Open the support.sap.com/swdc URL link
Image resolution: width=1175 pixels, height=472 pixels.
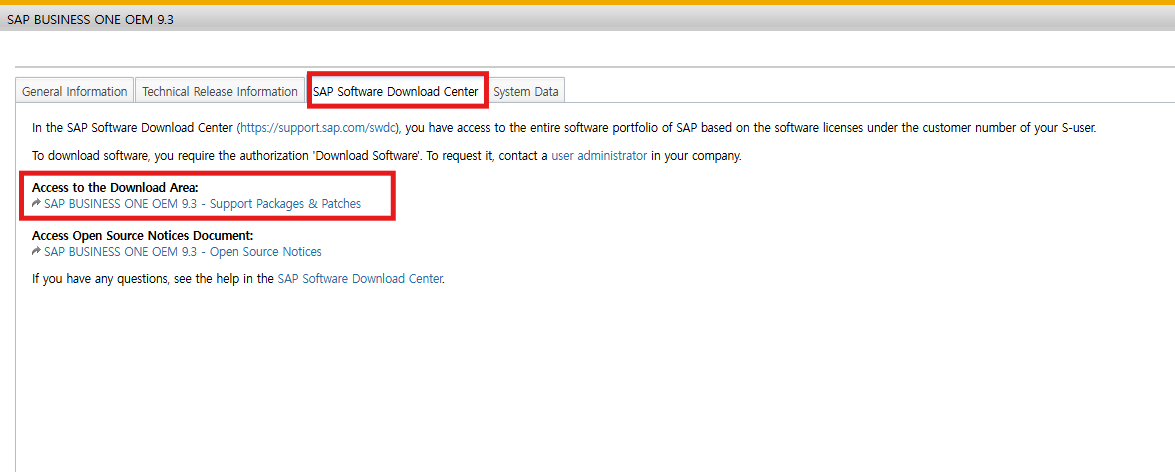coord(318,128)
